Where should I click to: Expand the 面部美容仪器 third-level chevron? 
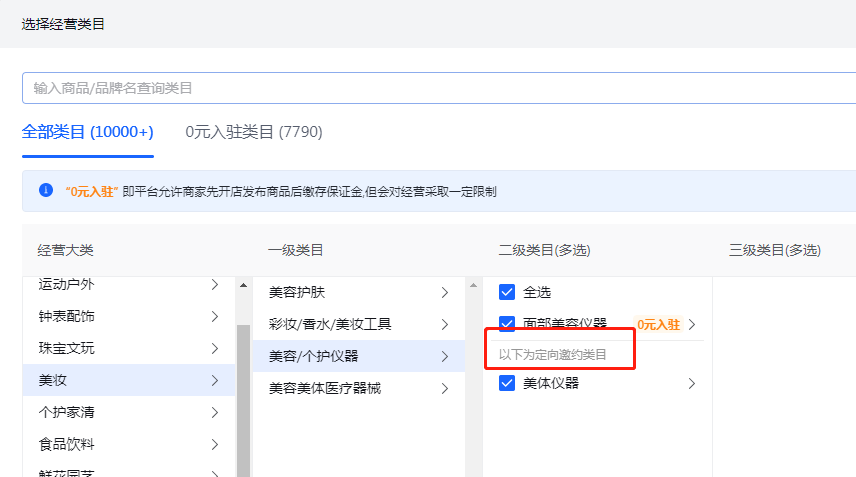coord(691,324)
